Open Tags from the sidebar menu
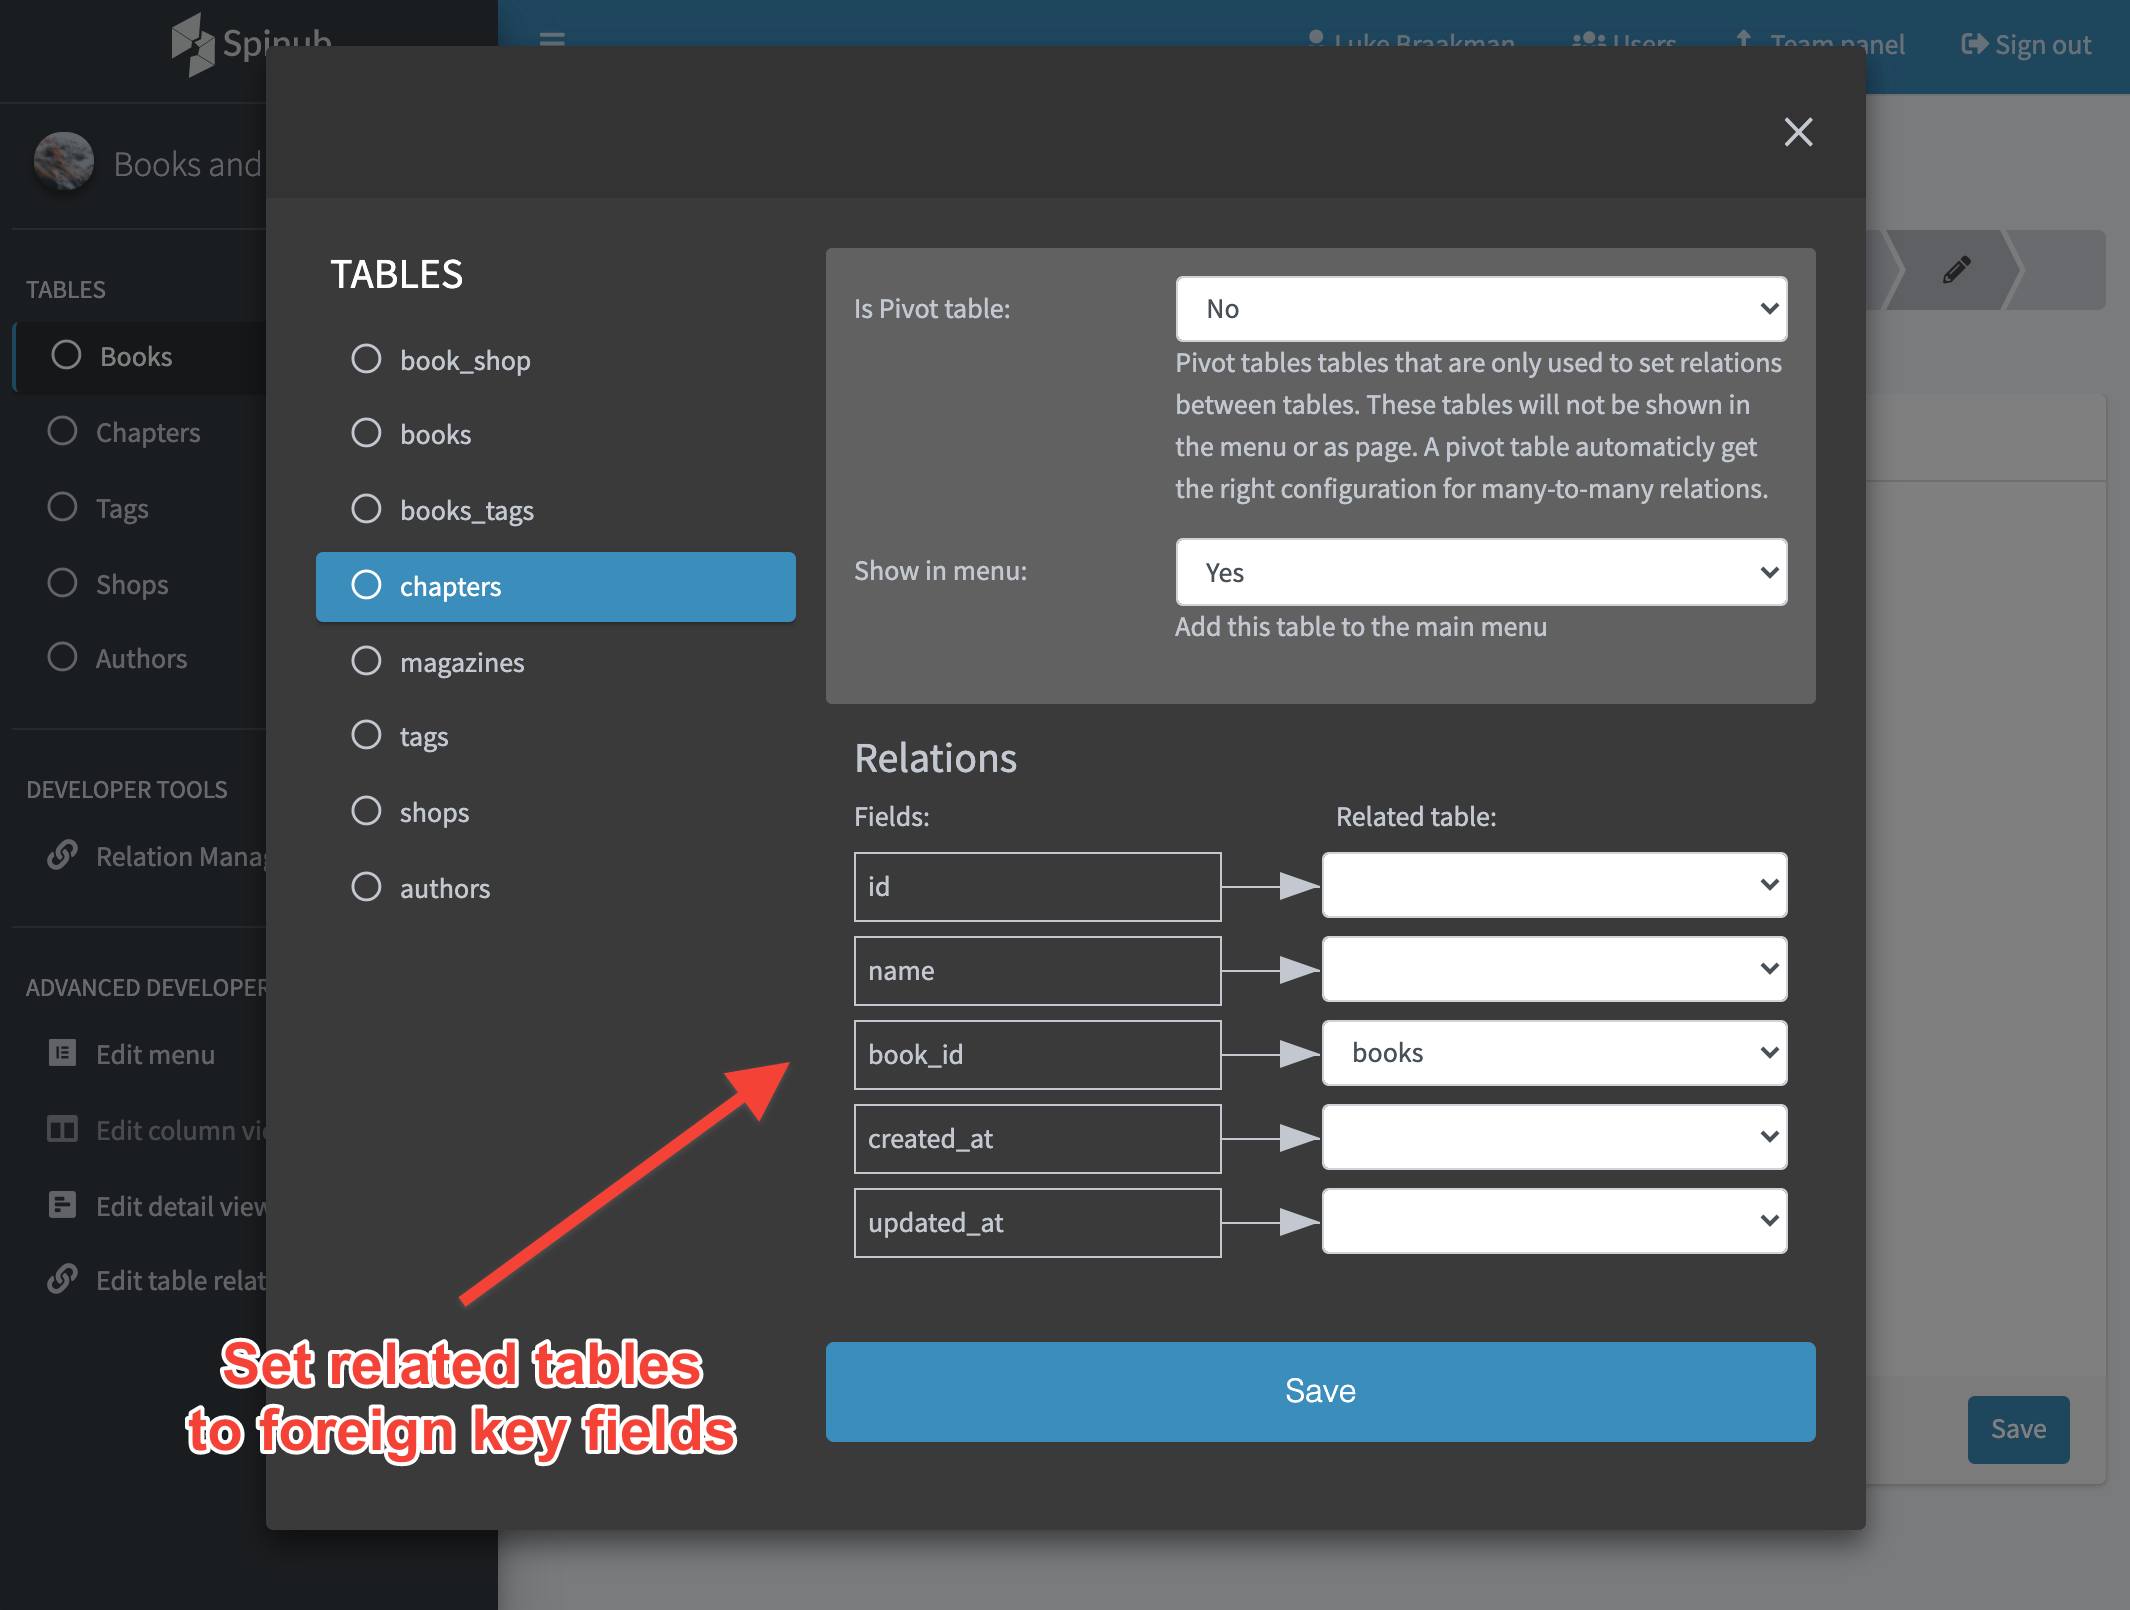The image size is (2130, 1610). click(x=124, y=508)
